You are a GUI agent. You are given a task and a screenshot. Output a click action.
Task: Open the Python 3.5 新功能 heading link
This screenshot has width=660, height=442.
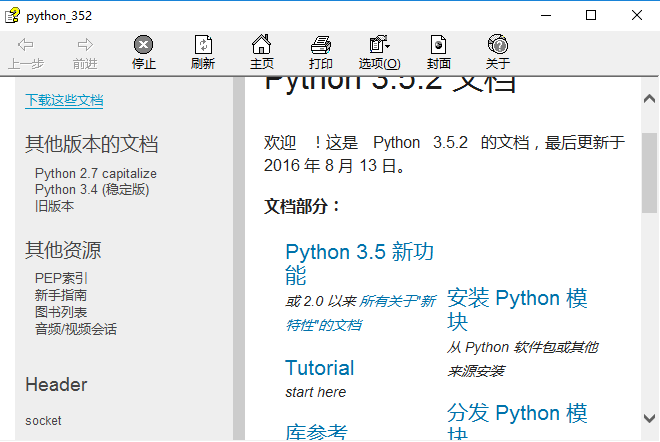359,252
